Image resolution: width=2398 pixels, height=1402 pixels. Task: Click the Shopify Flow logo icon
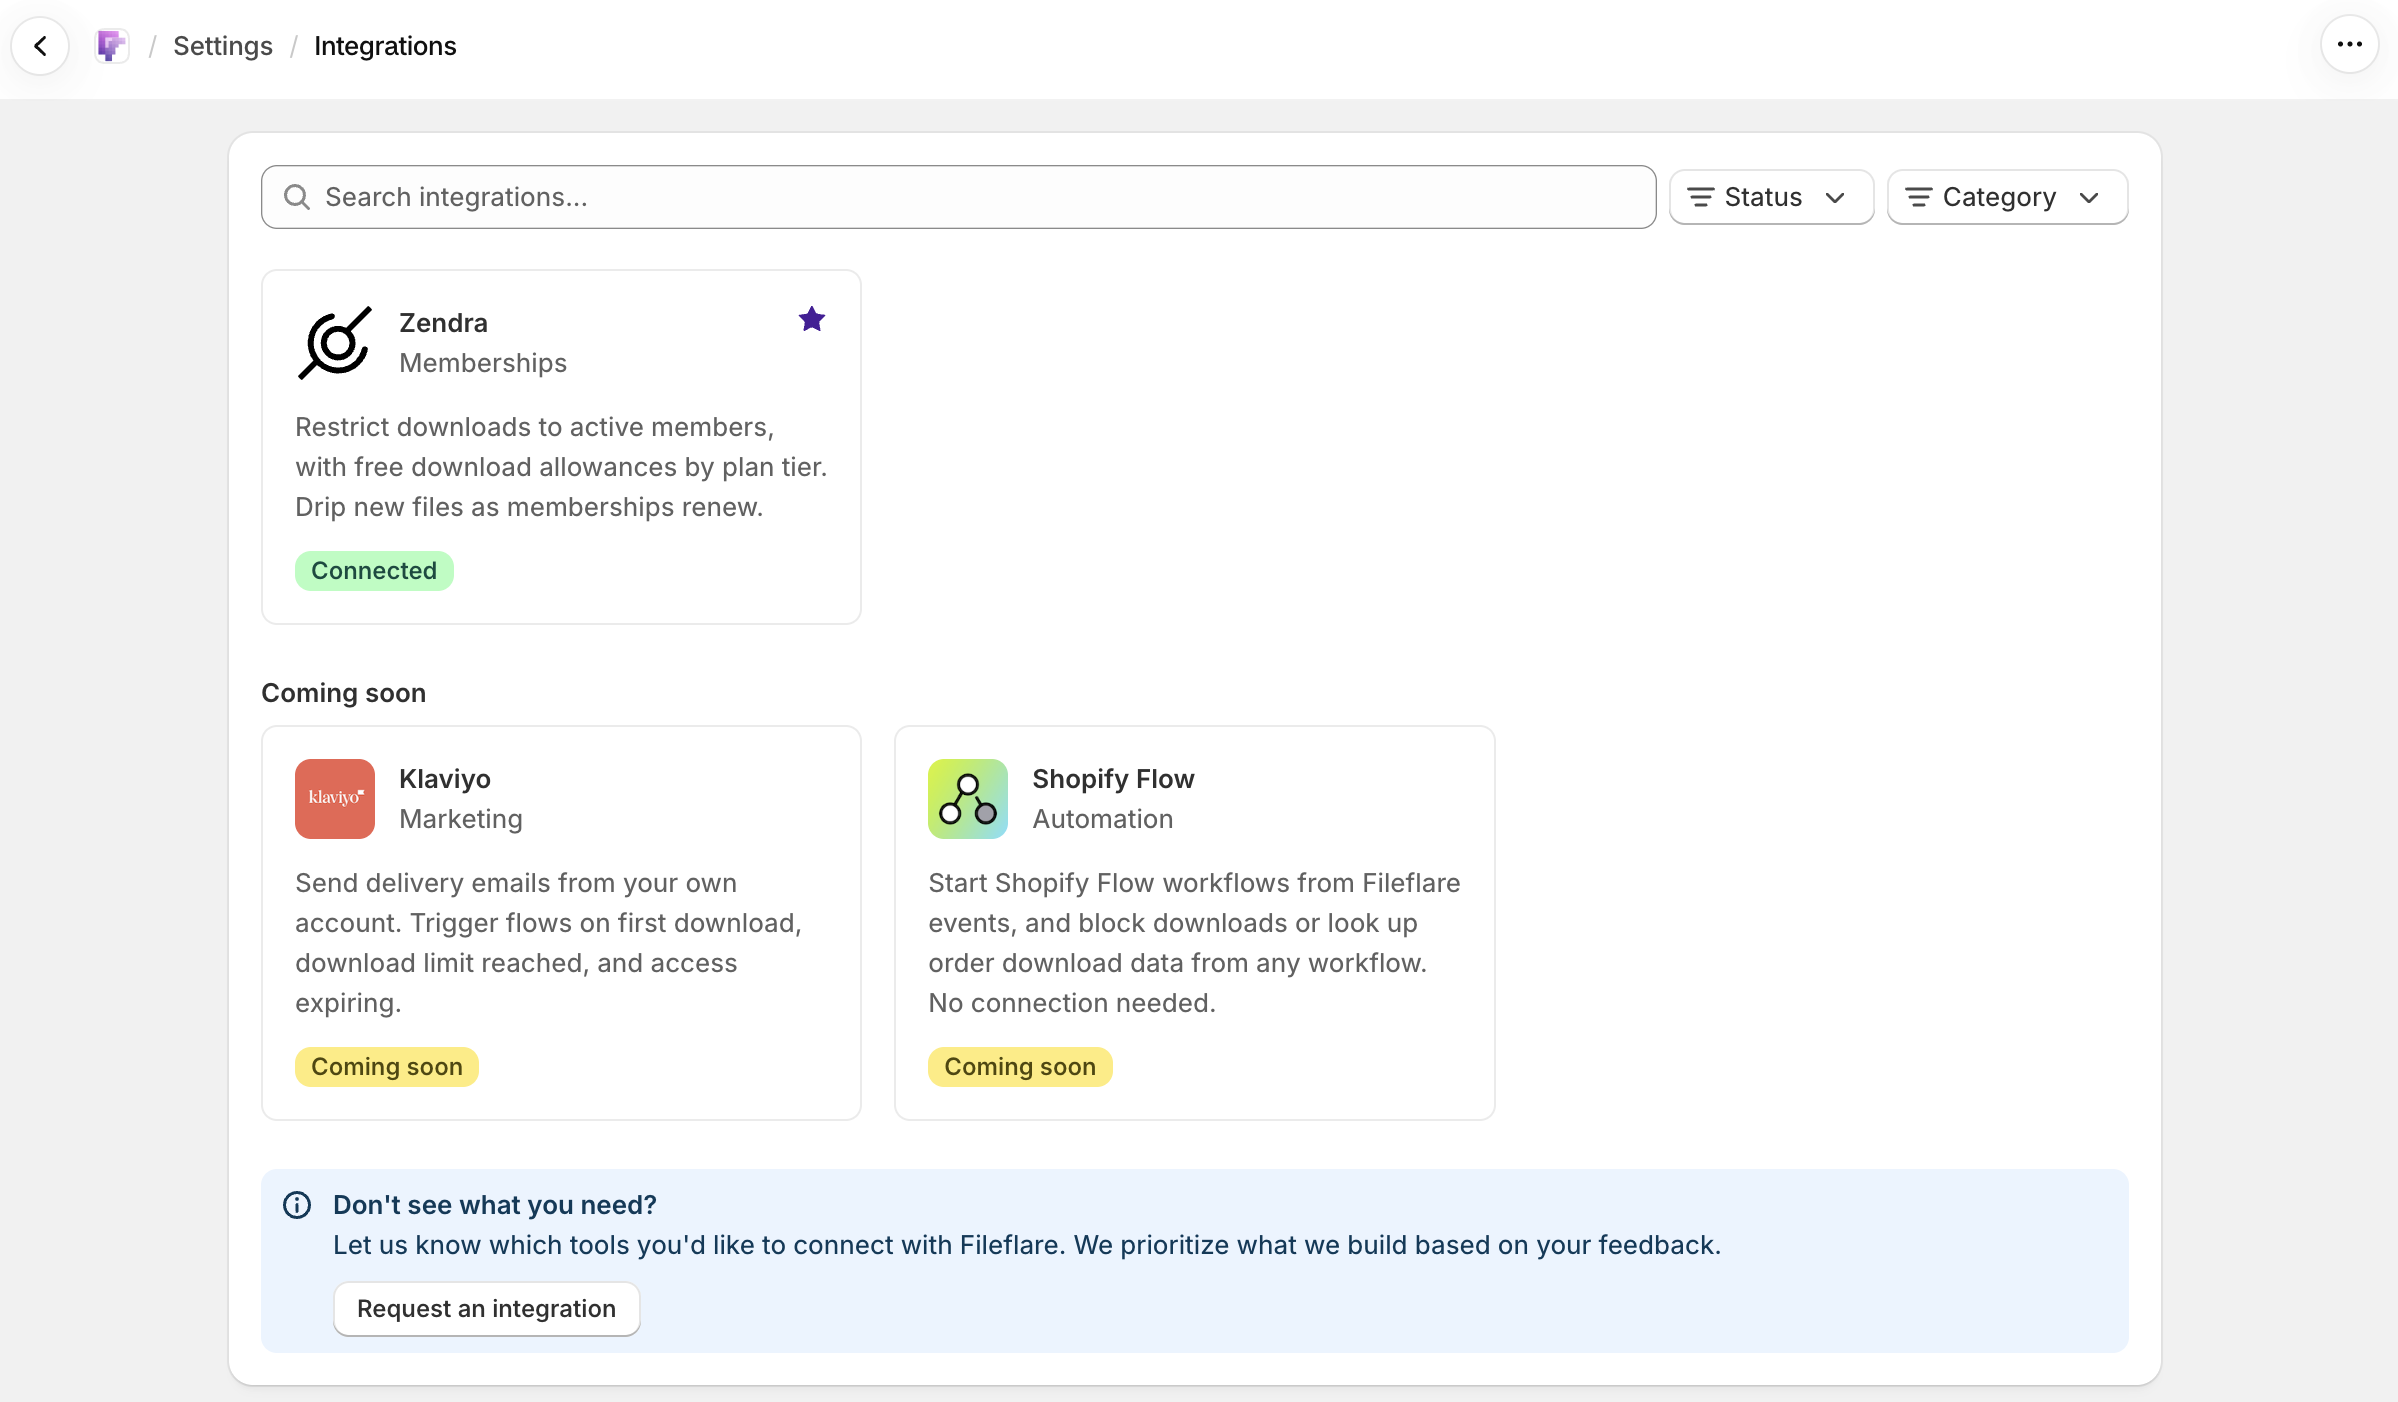click(x=968, y=799)
